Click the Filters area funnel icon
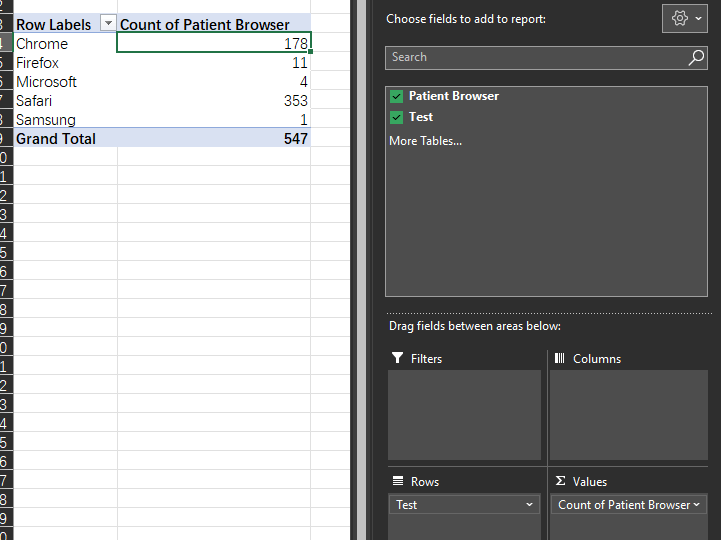721x540 pixels. point(397,358)
